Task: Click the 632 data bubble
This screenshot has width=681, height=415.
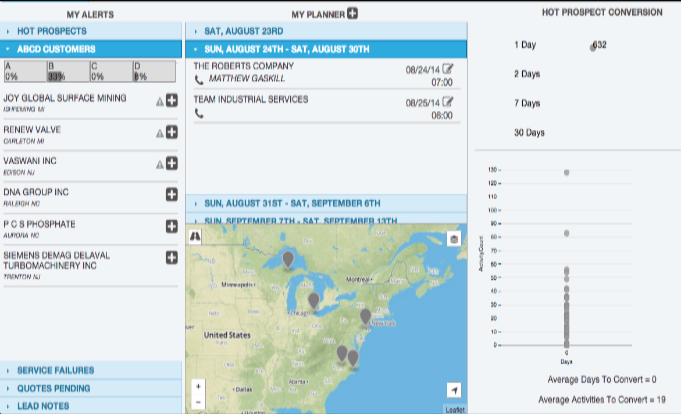Action: click(x=593, y=47)
